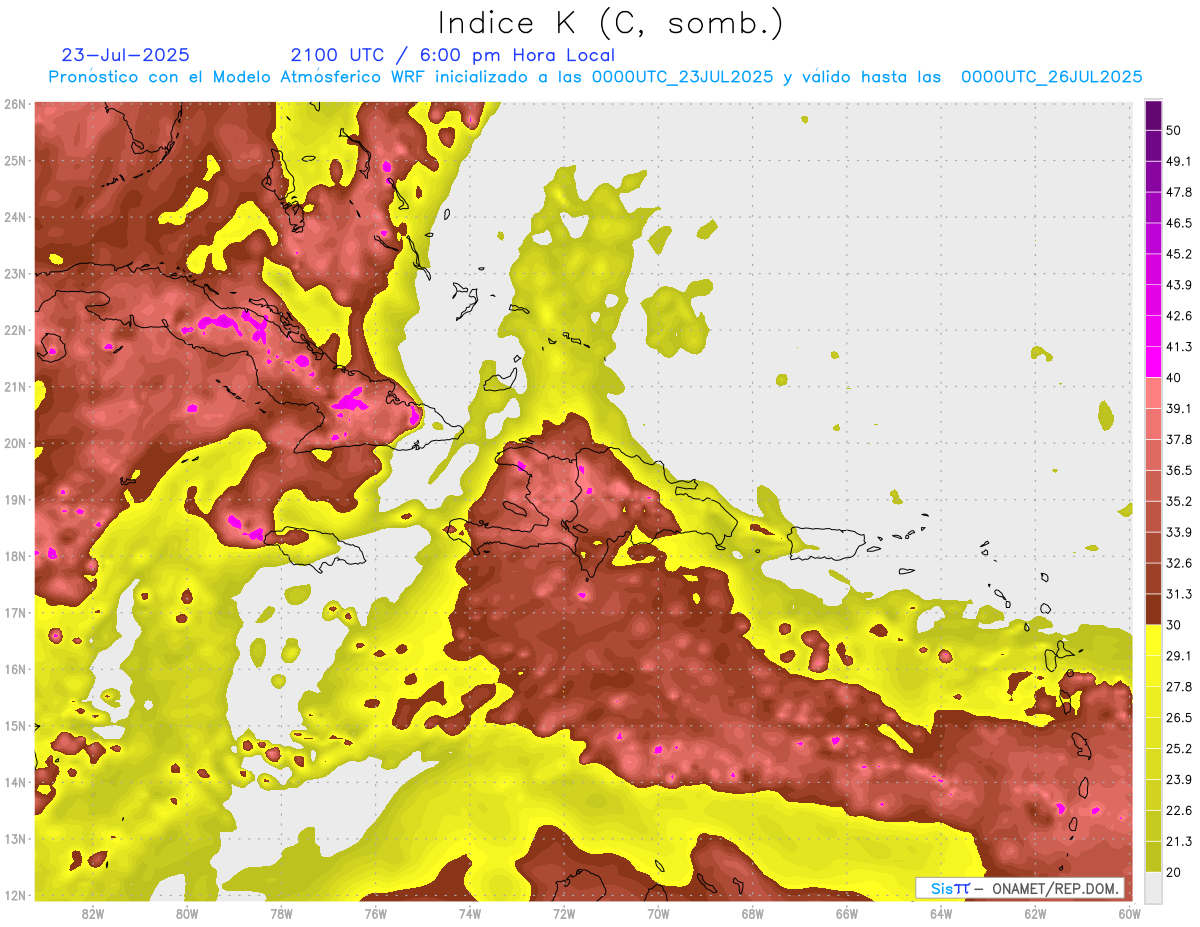Click the '47.8' colorbar value

1178,192
